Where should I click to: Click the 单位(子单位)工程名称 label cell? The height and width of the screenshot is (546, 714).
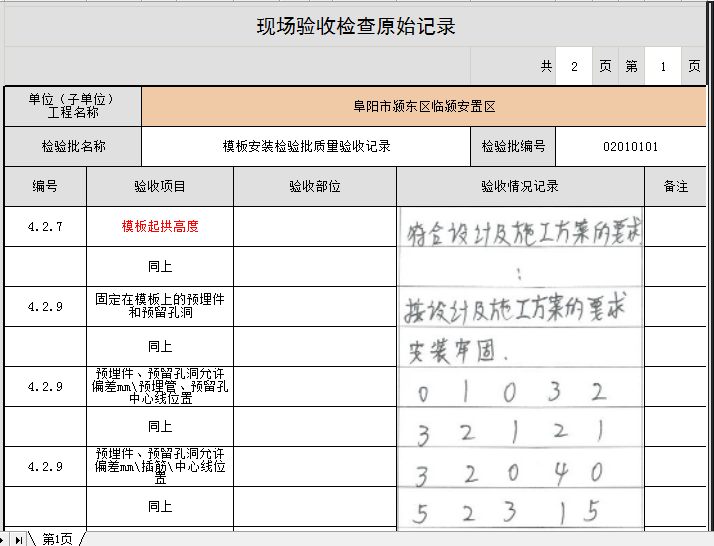73,106
